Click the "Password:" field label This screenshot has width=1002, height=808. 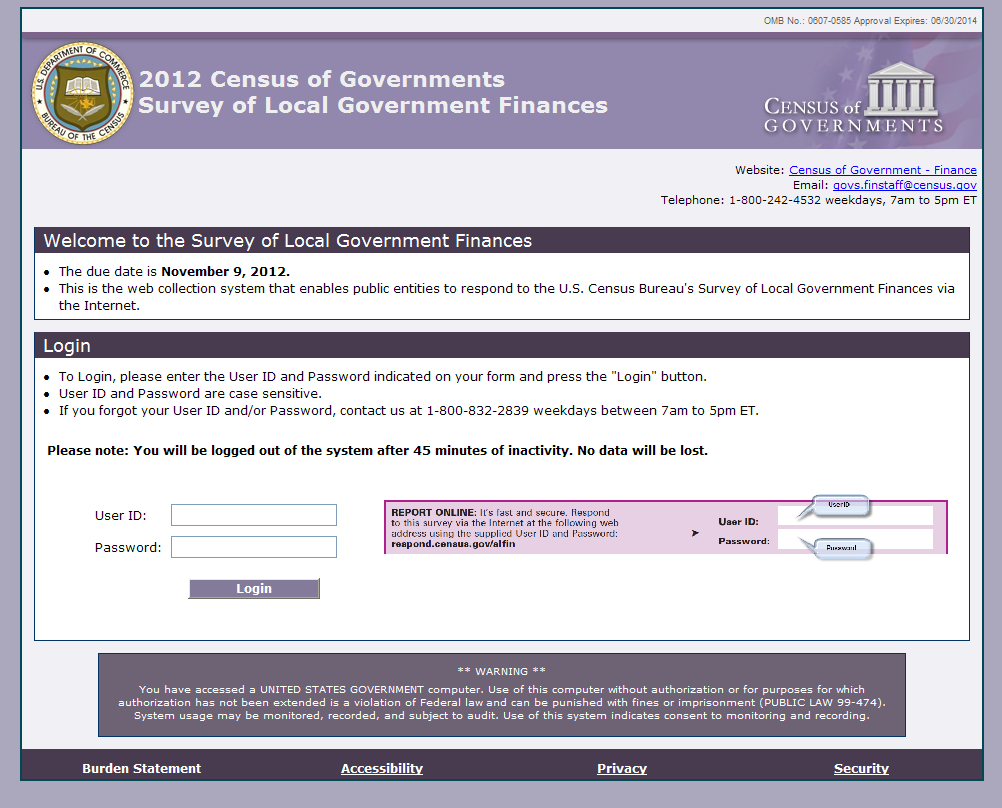point(128,548)
